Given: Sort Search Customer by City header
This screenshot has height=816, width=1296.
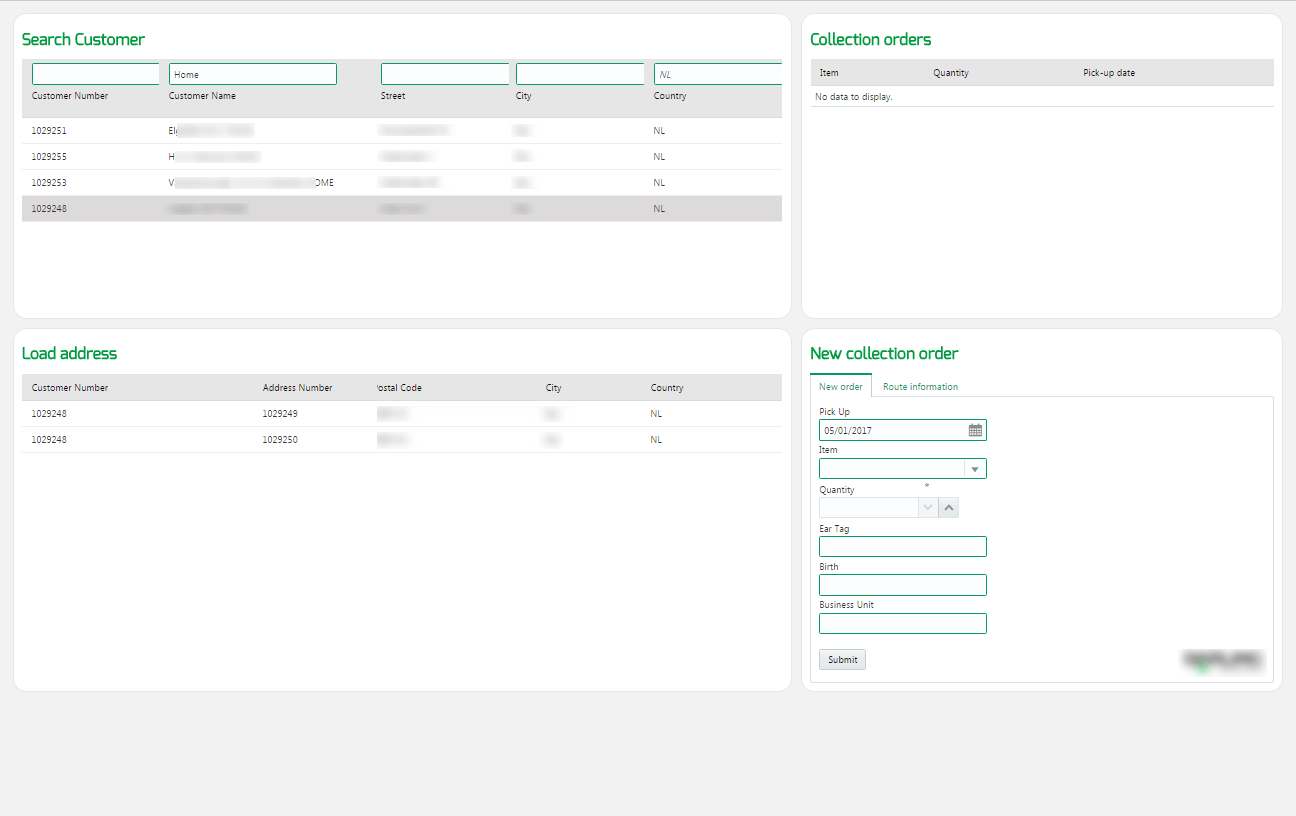Looking at the screenshot, I should (x=524, y=96).
